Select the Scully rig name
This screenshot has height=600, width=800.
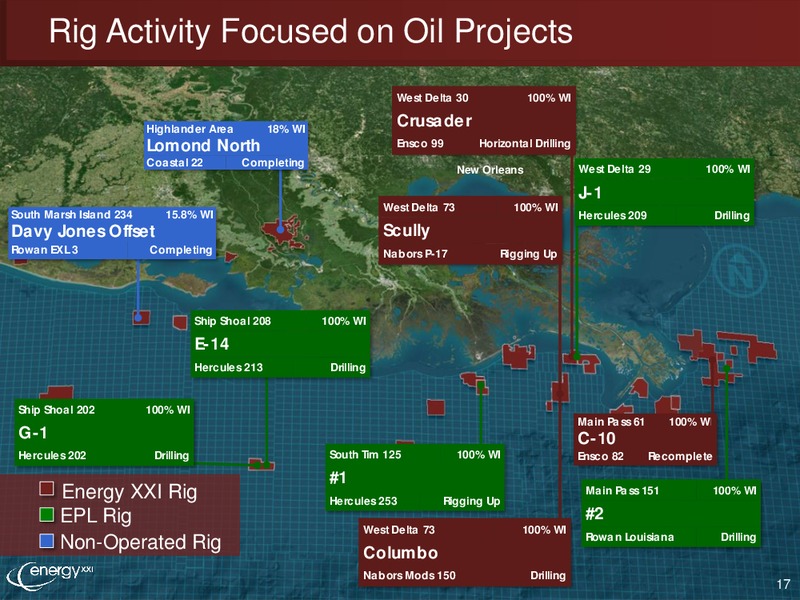tap(406, 231)
